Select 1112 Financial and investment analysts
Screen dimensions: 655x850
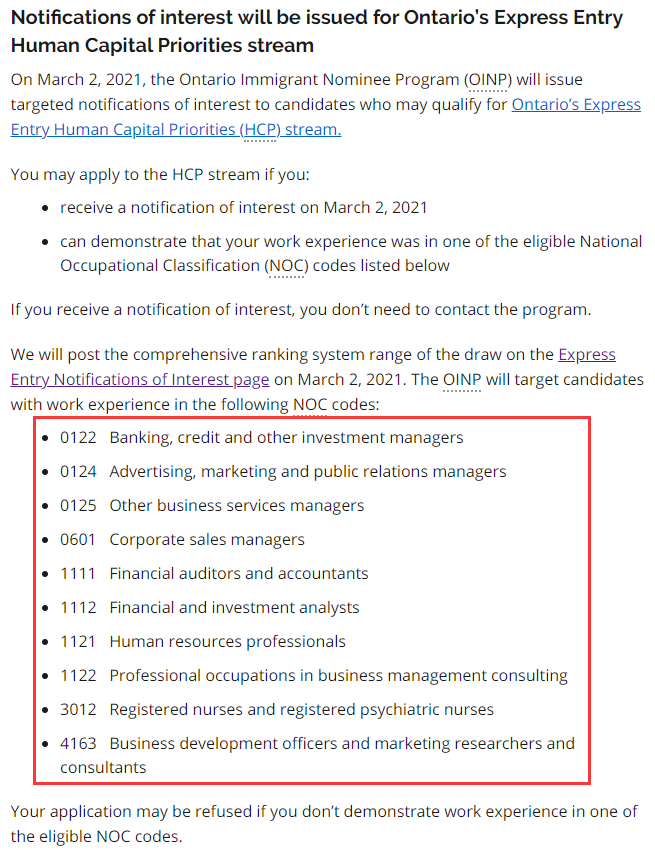tap(209, 608)
